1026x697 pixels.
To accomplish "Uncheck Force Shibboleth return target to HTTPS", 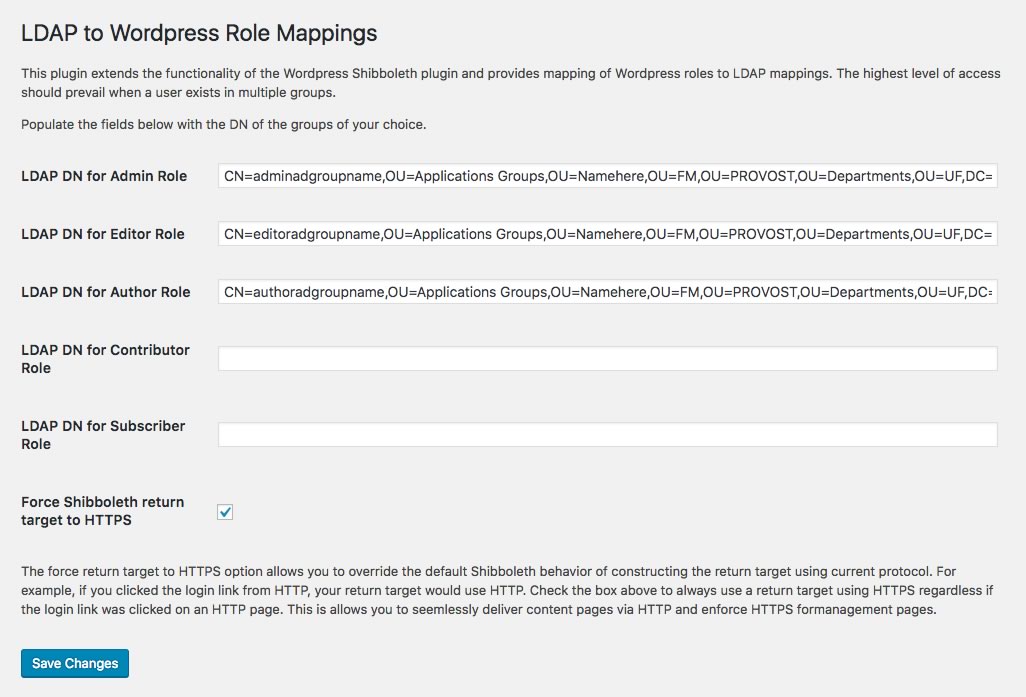I will tap(225, 512).
